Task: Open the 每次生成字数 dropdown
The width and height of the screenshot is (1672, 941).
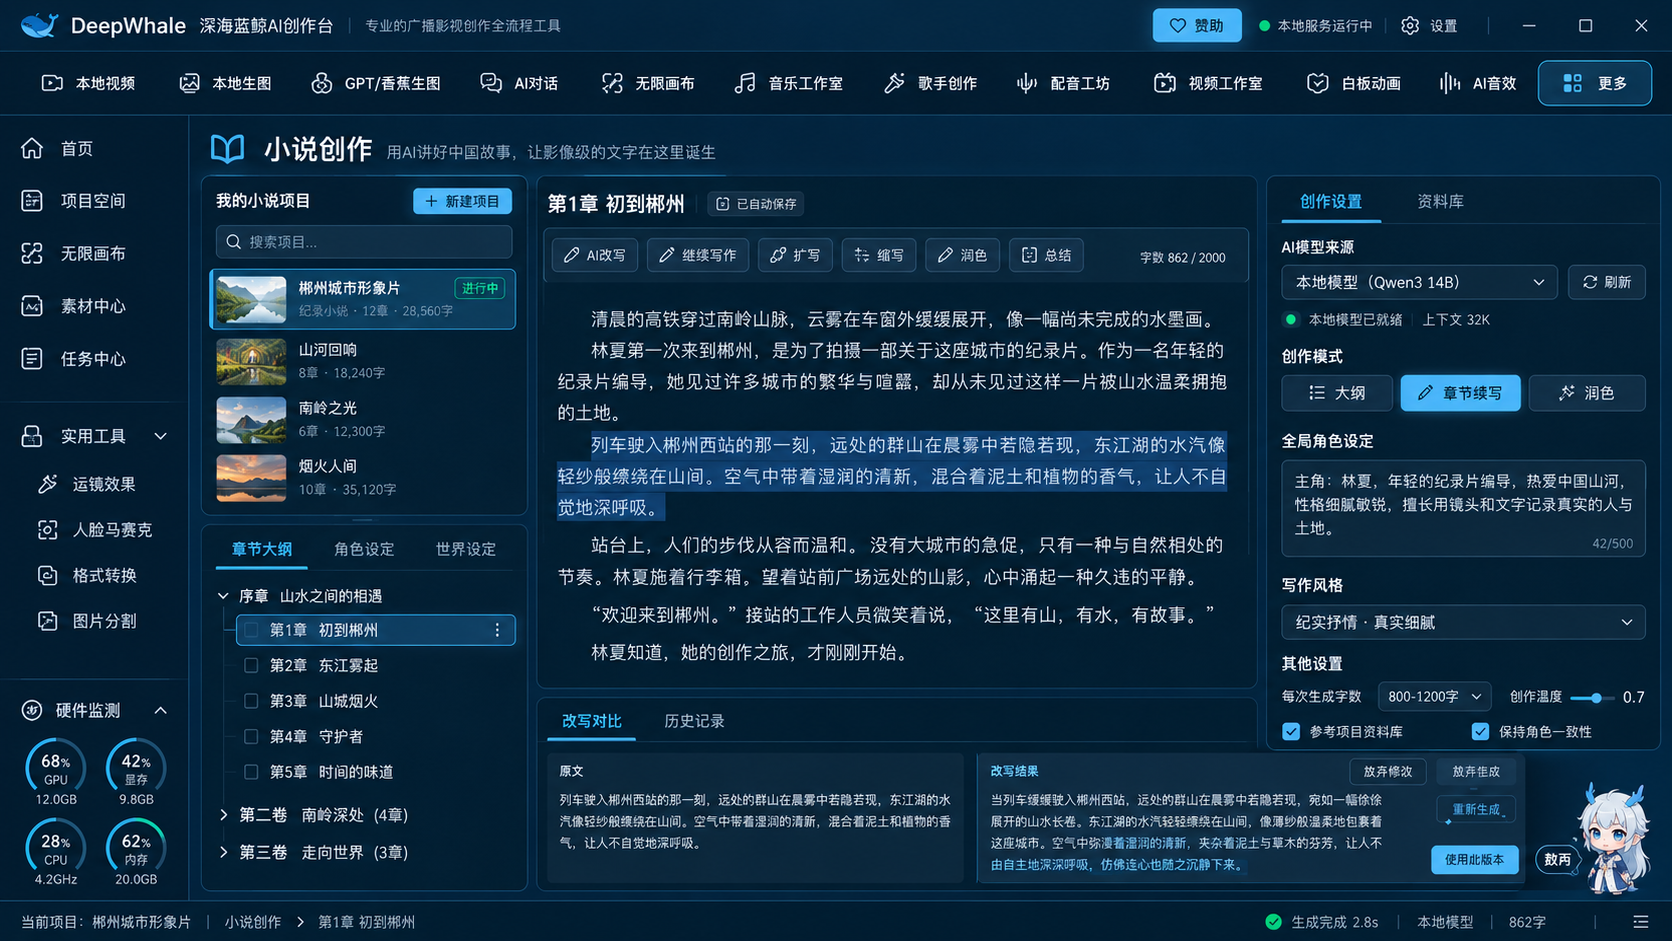Action: pos(1434,697)
